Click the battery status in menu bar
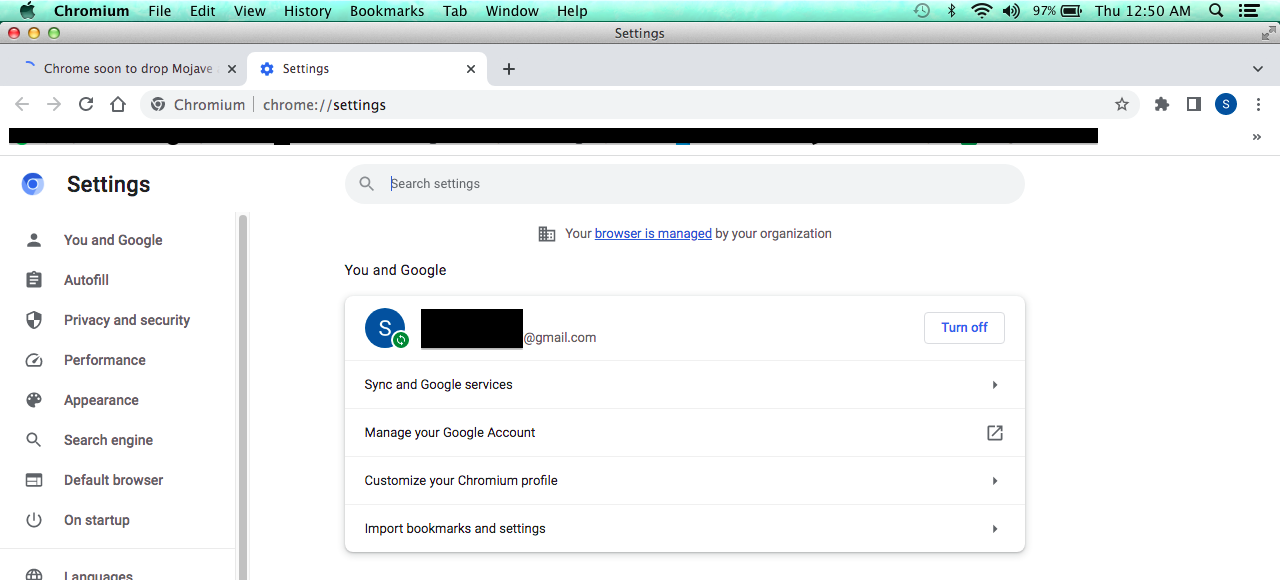This screenshot has height=580, width=1280. pyautogui.click(x=1059, y=11)
